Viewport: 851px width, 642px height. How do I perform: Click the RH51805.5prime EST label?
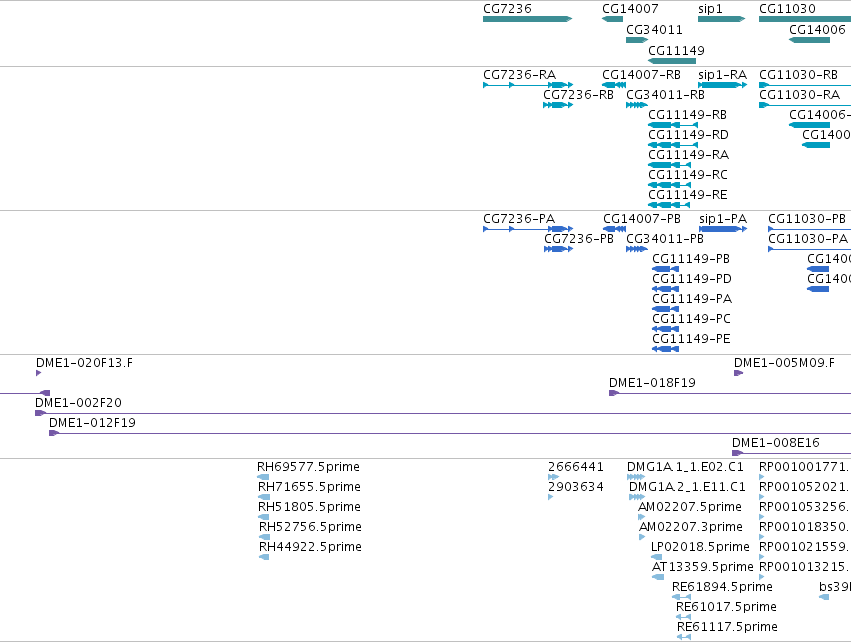[309, 507]
